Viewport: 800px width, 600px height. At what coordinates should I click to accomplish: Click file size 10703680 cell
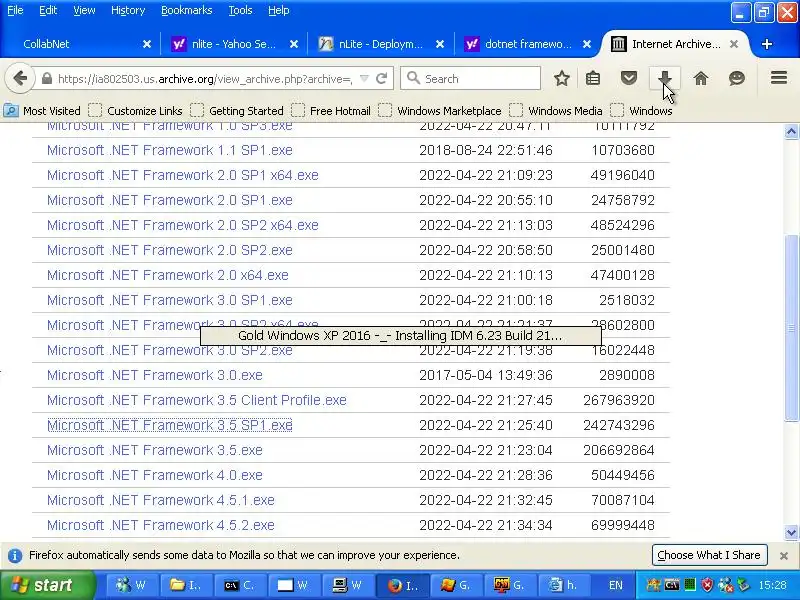622,150
